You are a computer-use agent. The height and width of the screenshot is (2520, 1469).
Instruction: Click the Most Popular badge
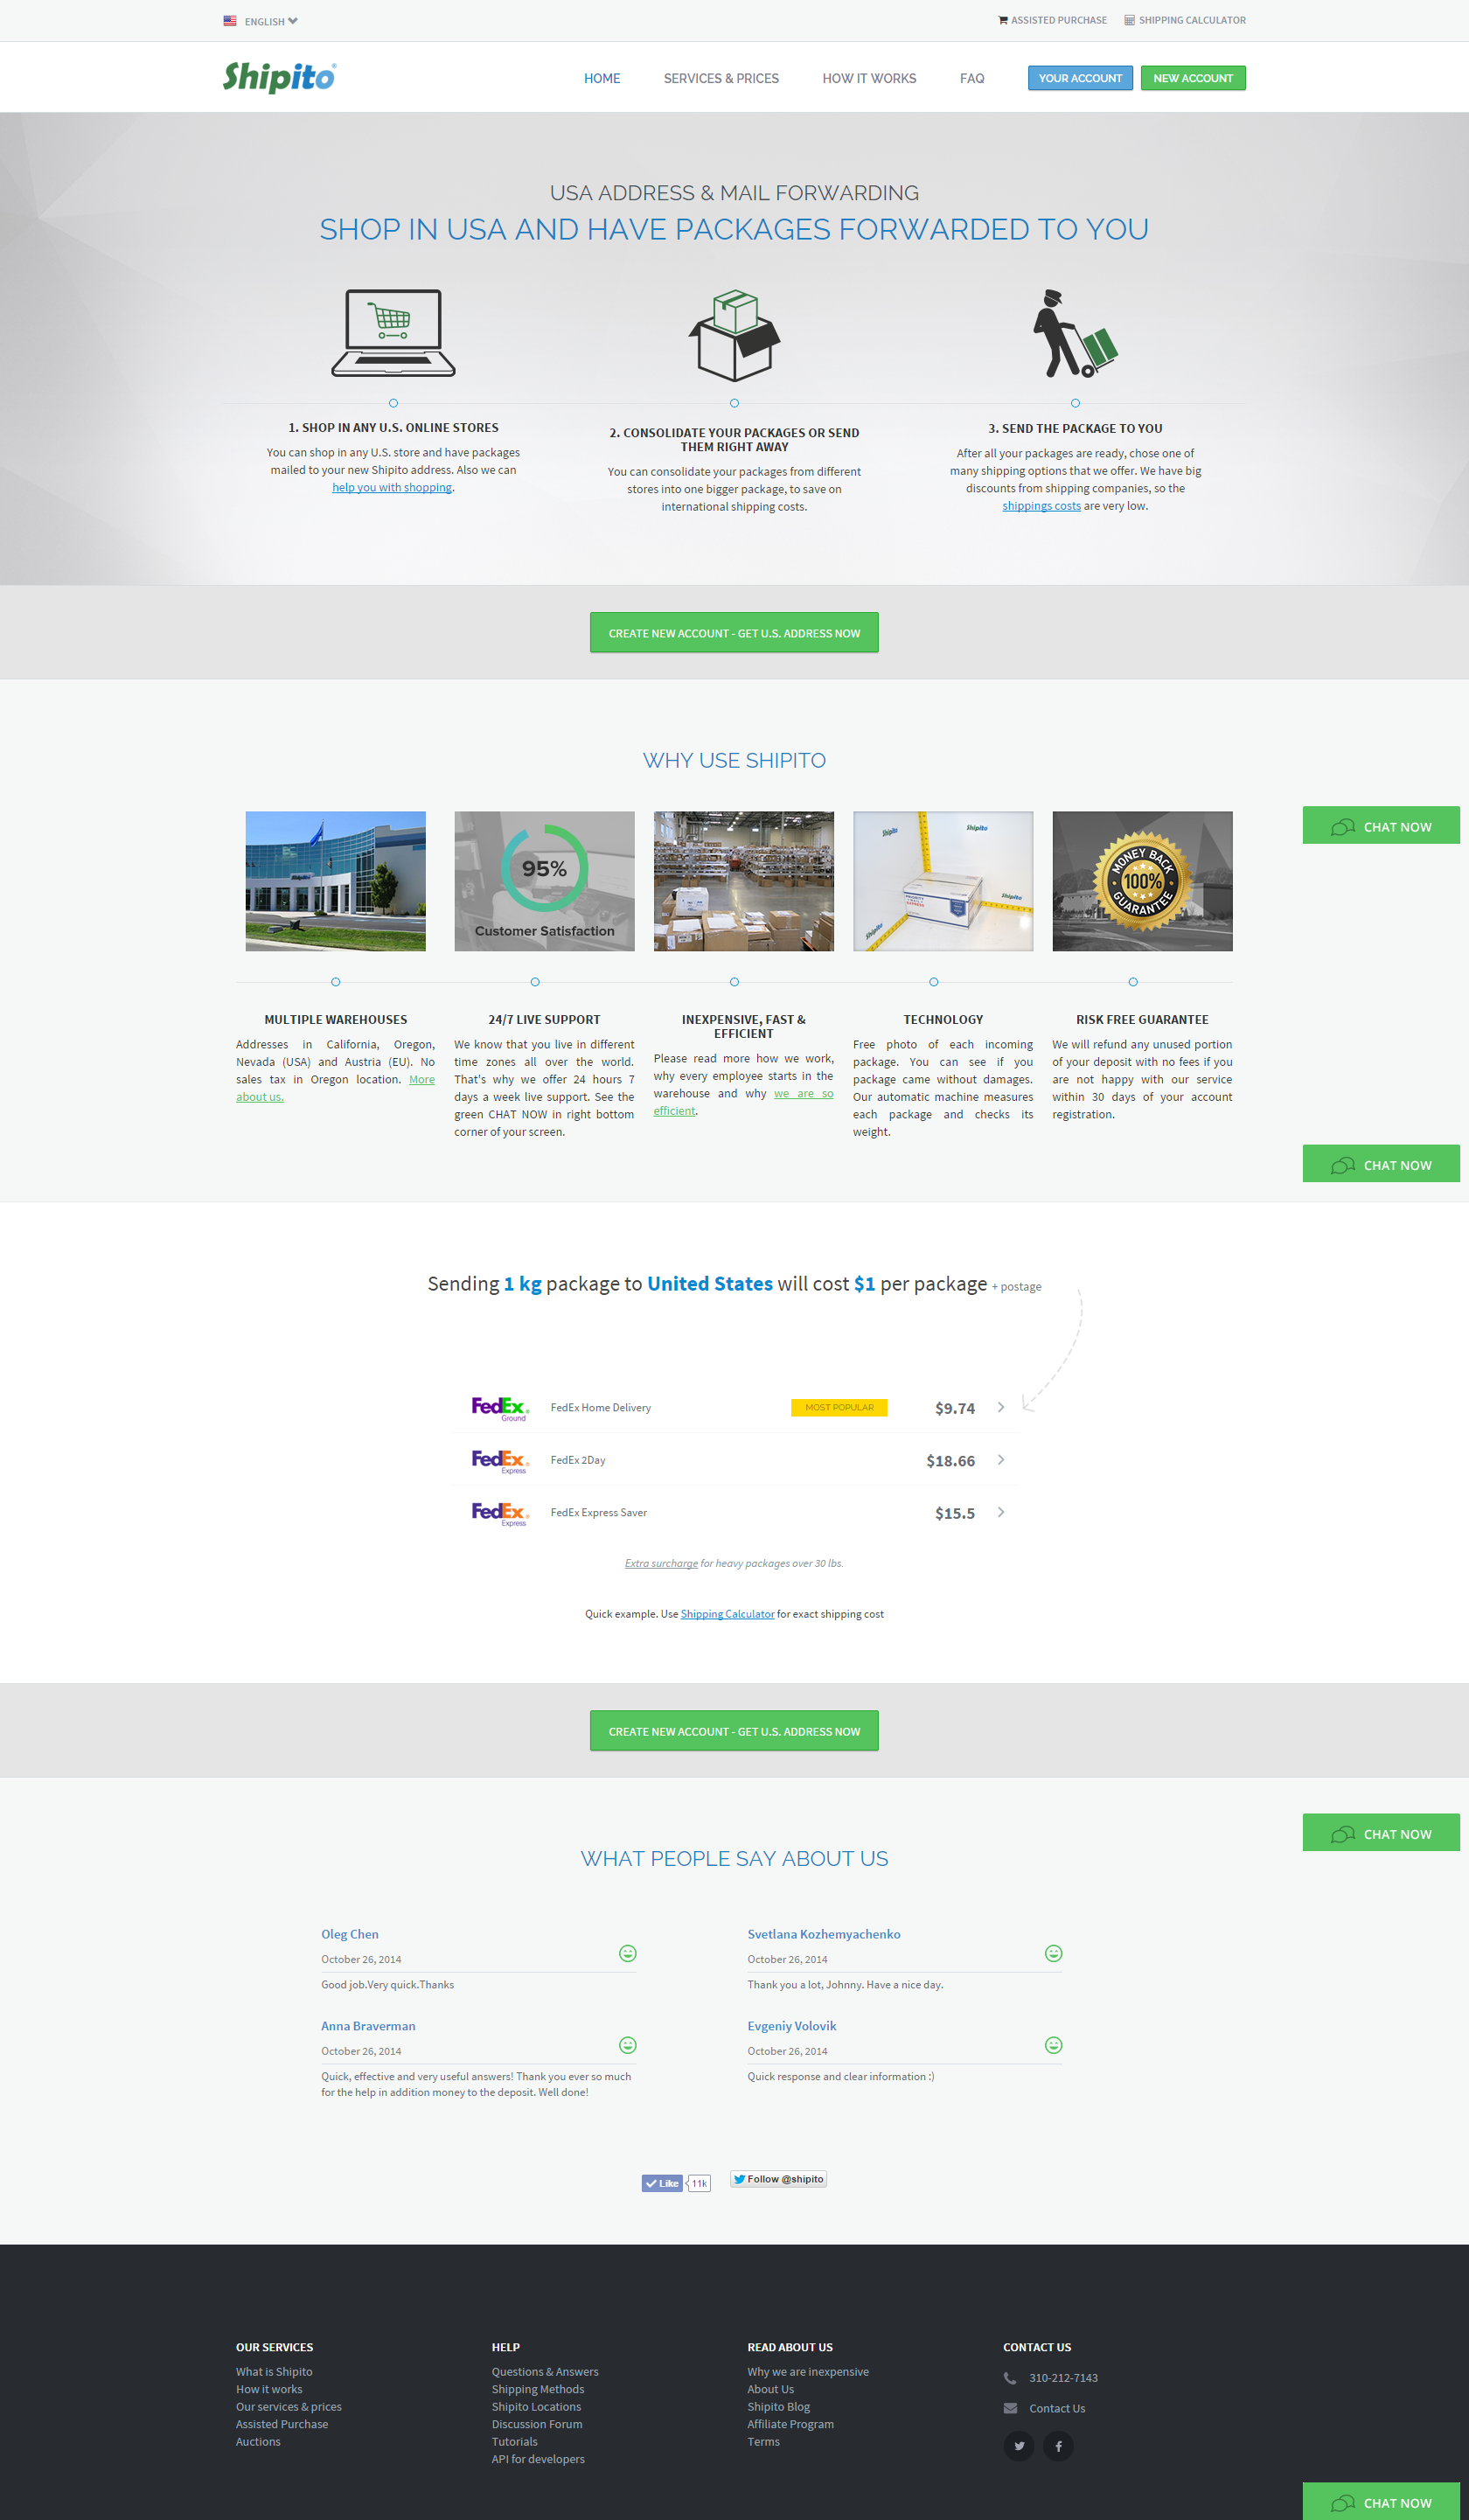839,1407
